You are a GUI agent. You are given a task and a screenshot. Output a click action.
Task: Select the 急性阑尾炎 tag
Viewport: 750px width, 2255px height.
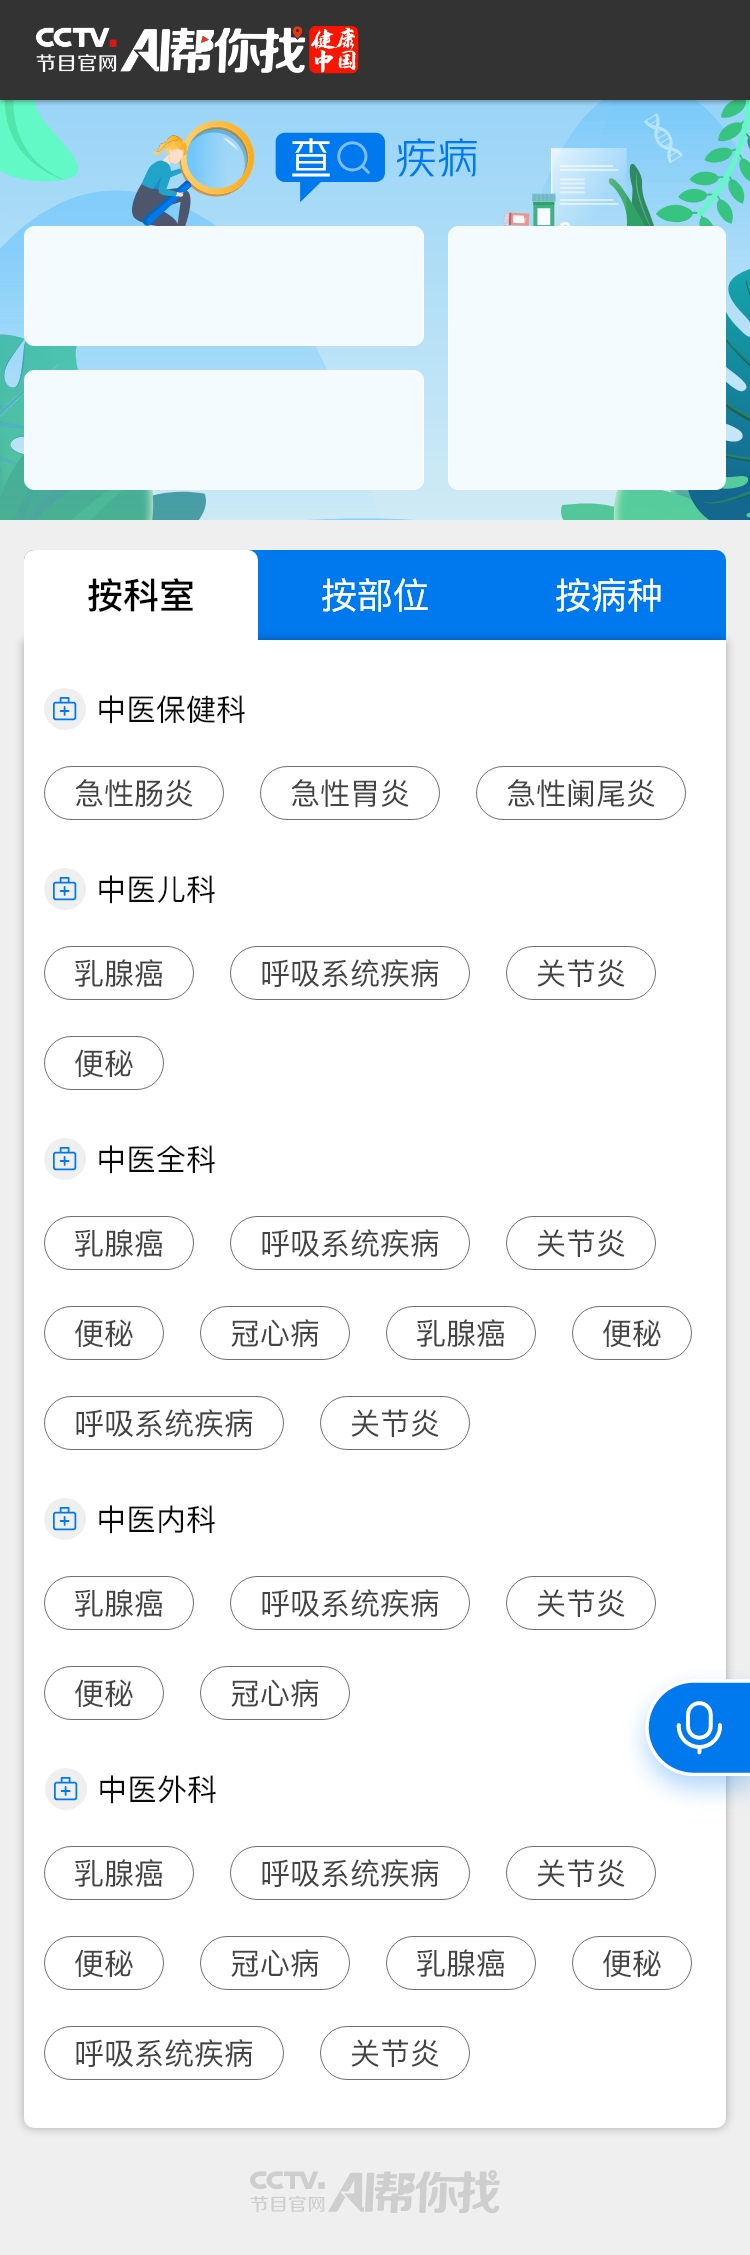(x=581, y=793)
